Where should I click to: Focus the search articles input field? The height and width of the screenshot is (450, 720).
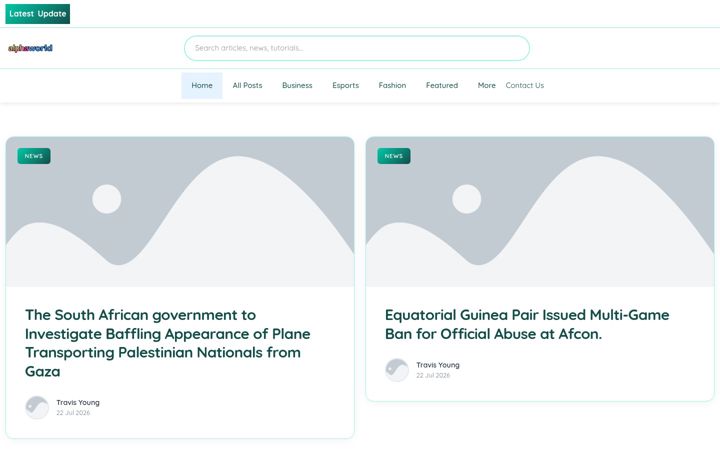(x=357, y=48)
